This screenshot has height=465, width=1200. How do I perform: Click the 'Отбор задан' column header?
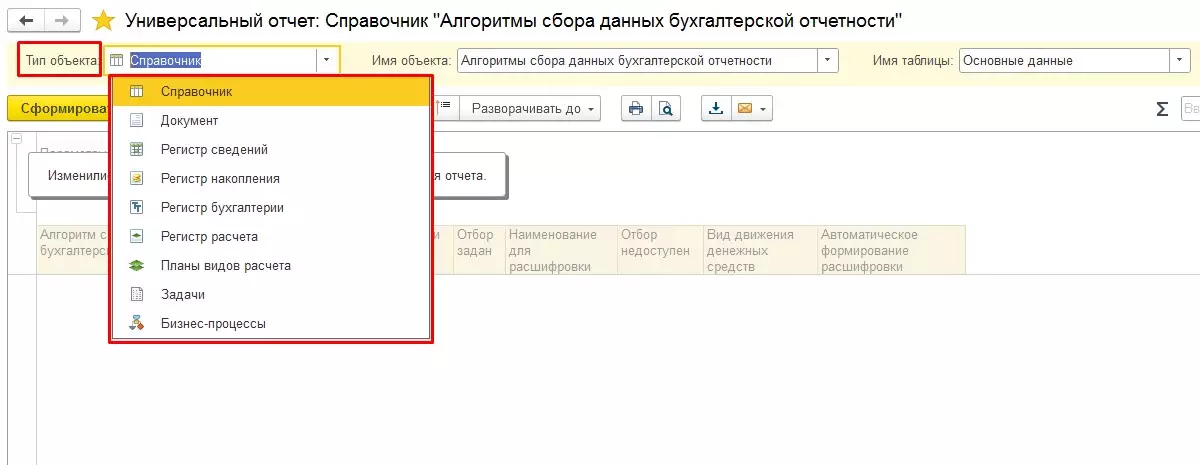click(478, 249)
